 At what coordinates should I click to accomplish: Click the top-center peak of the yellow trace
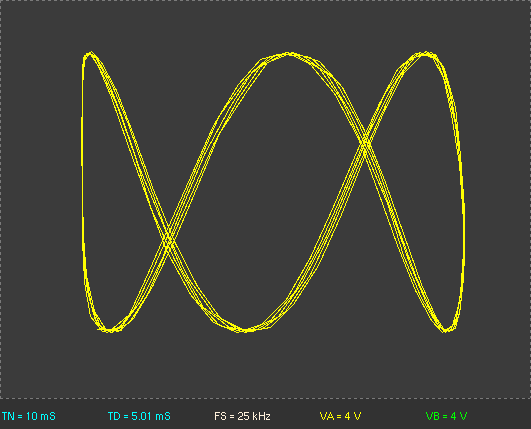tap(288, 54)
